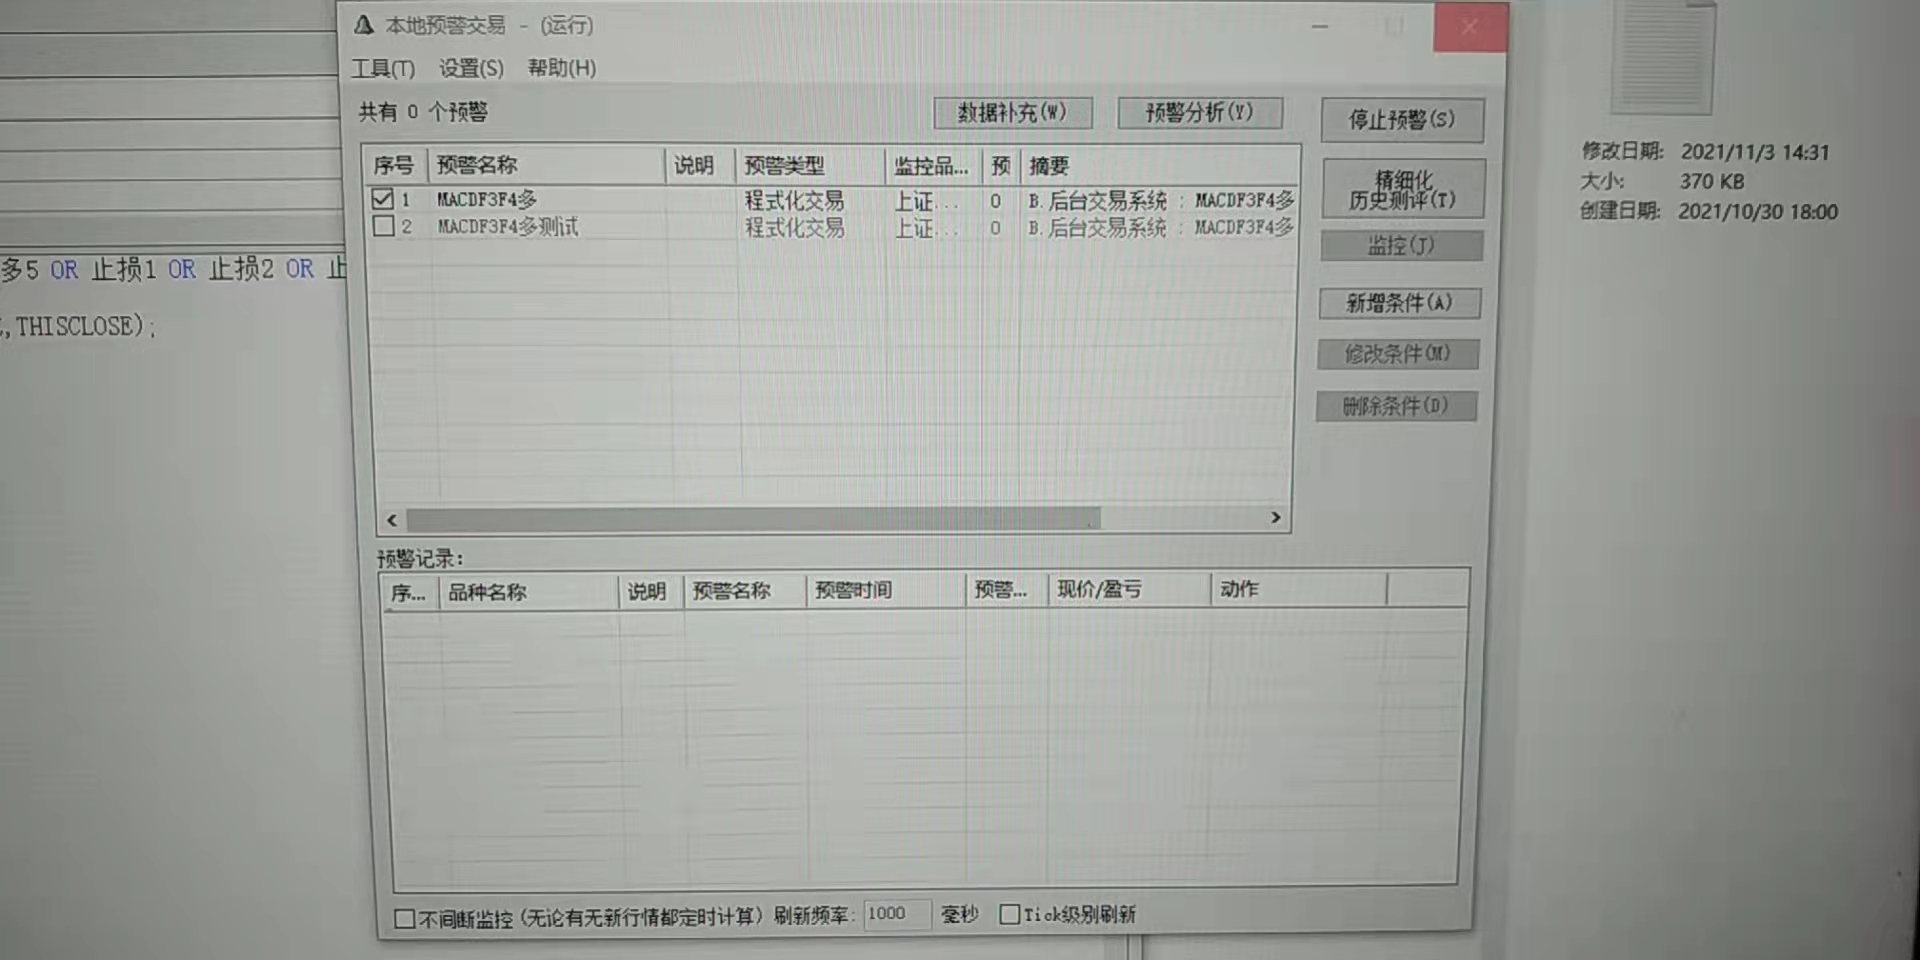
Task: Click the 数据补充(W) button
Action: [x=1012, y=112]
